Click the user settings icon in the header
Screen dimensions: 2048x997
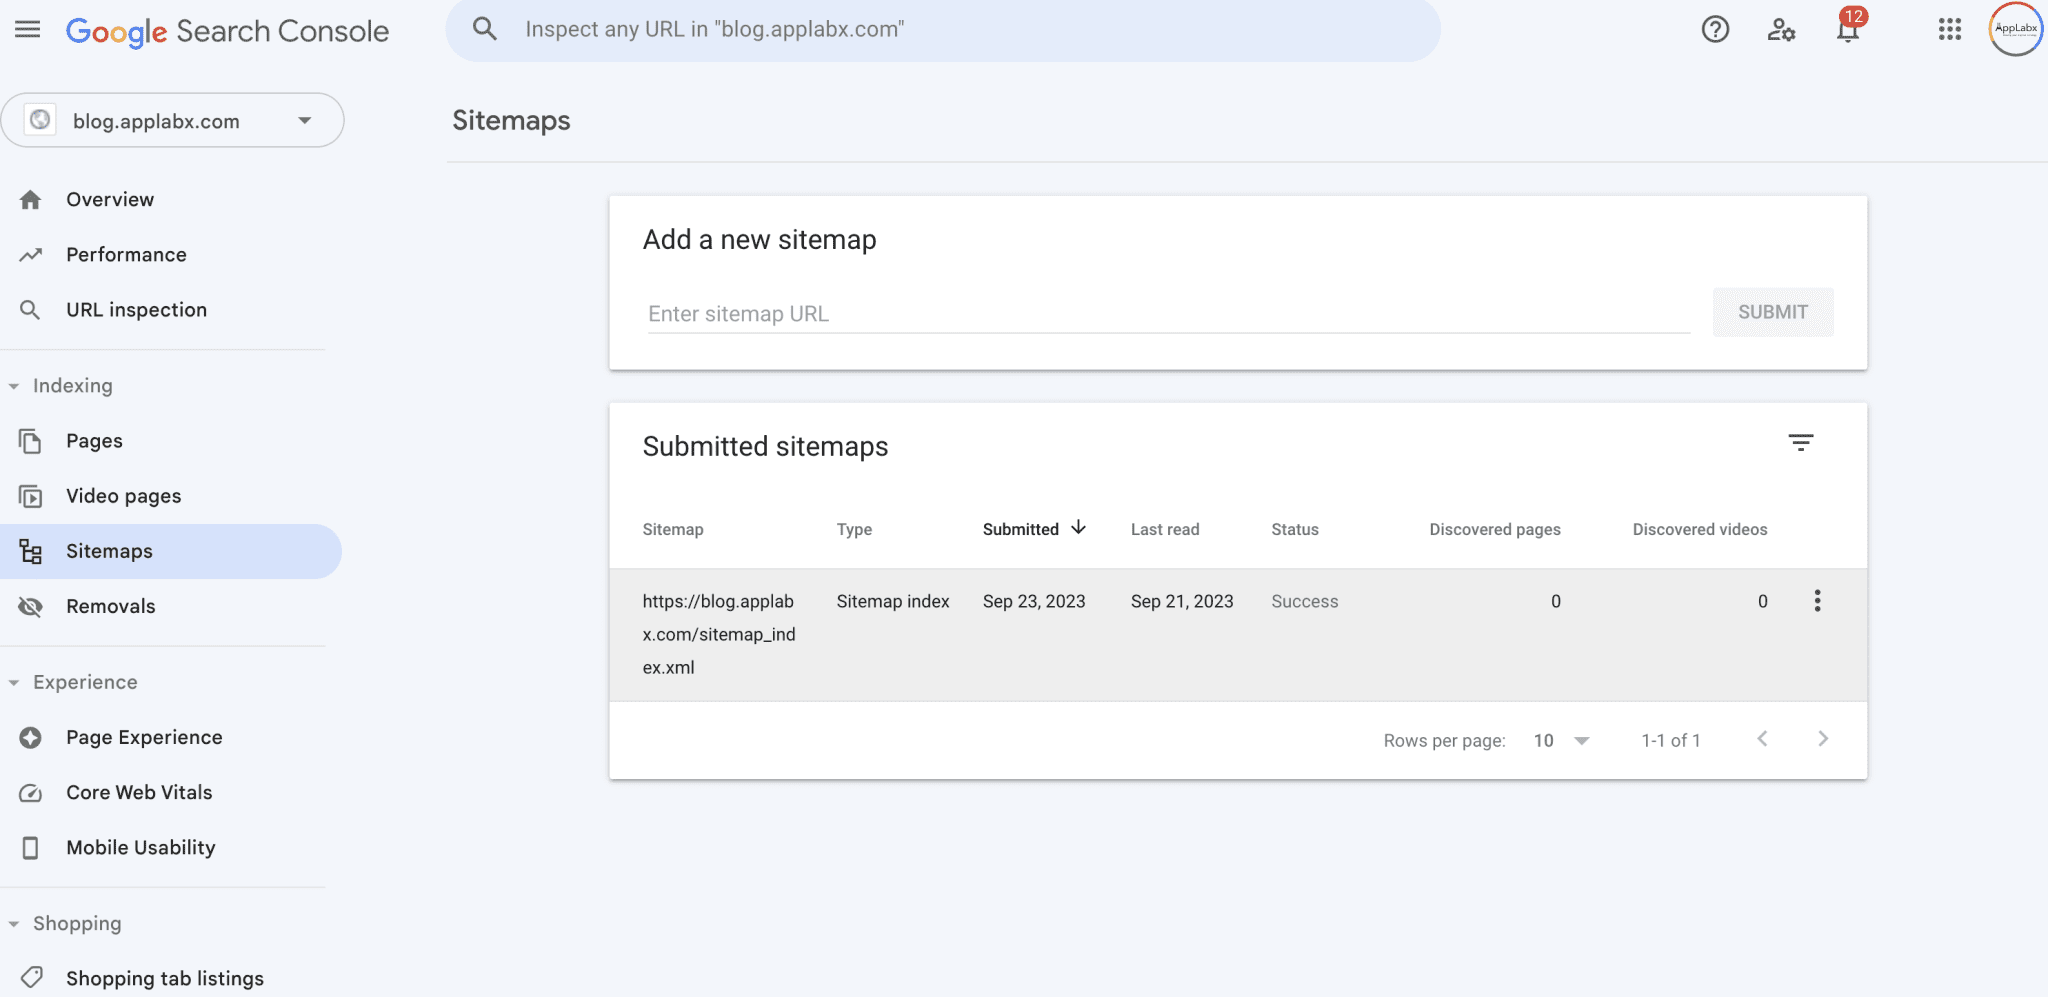1782,29
